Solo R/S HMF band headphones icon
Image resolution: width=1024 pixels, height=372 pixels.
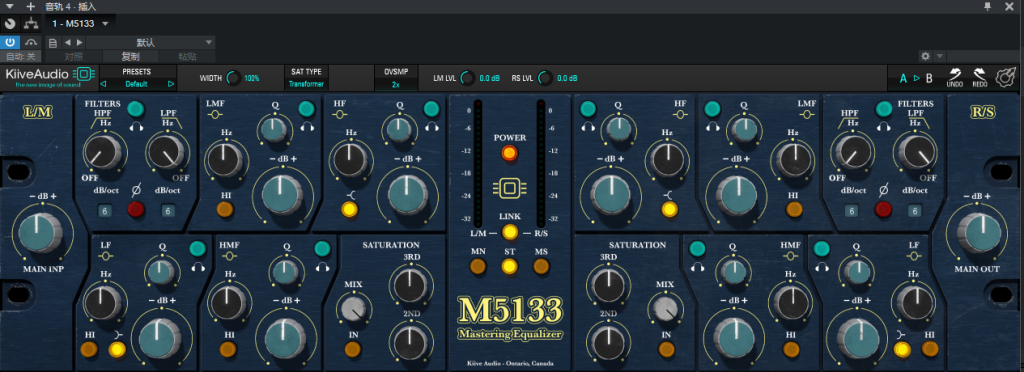[698, 267]
